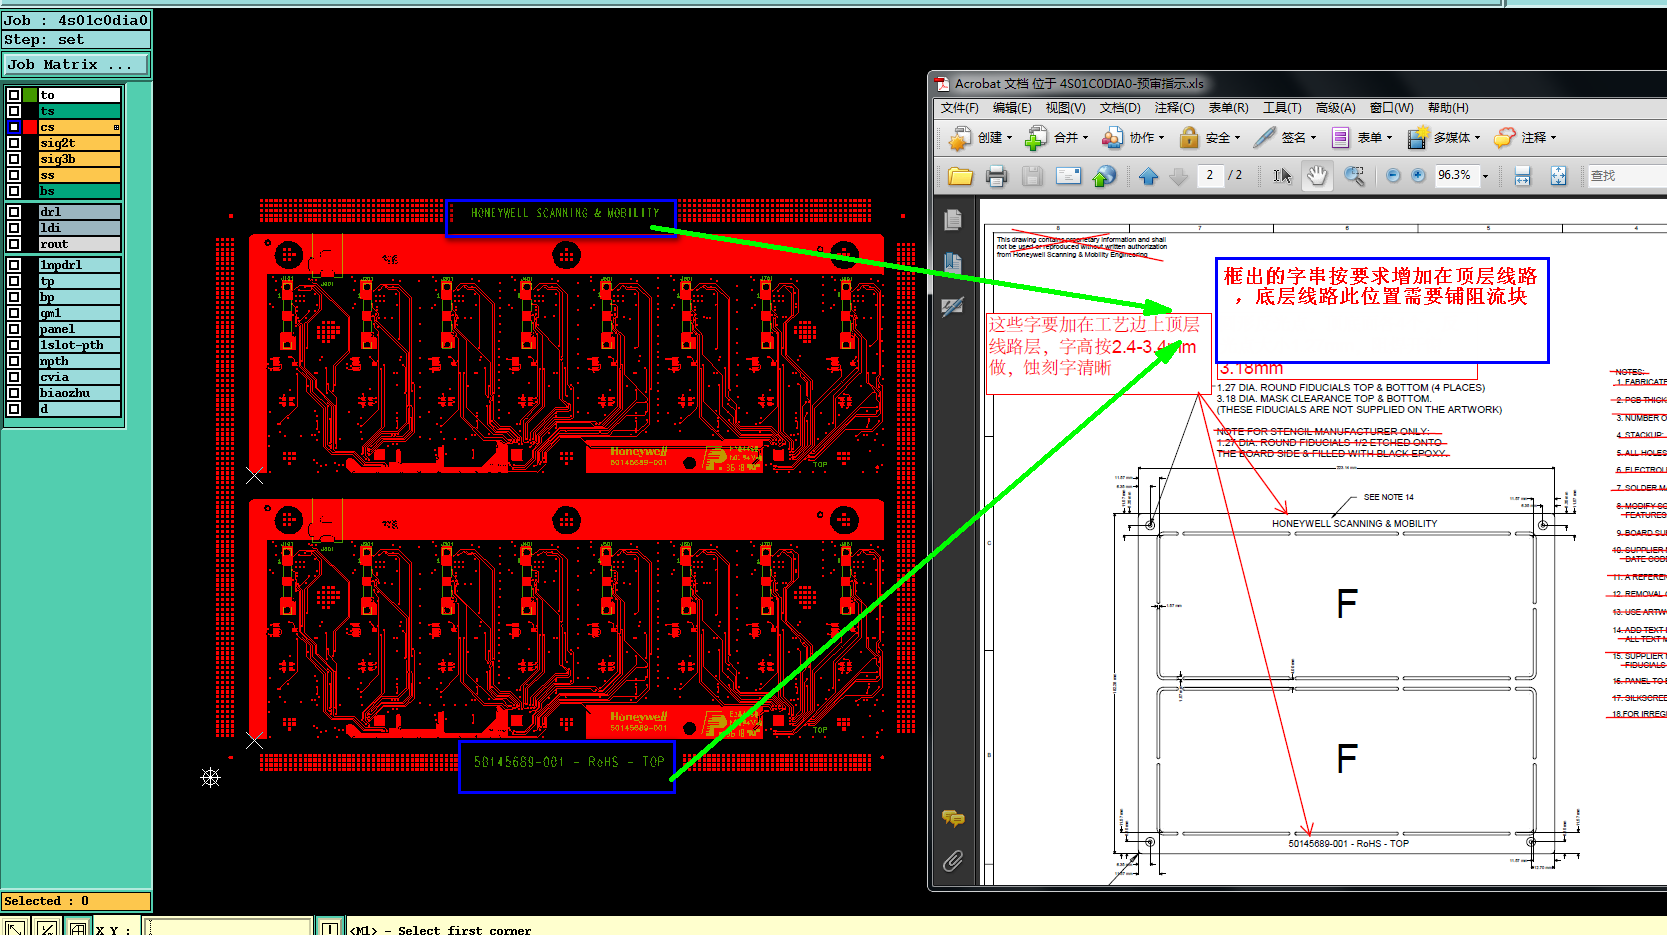
Task: Print the PDF using the printer icon
Action: tap(996, 176)
